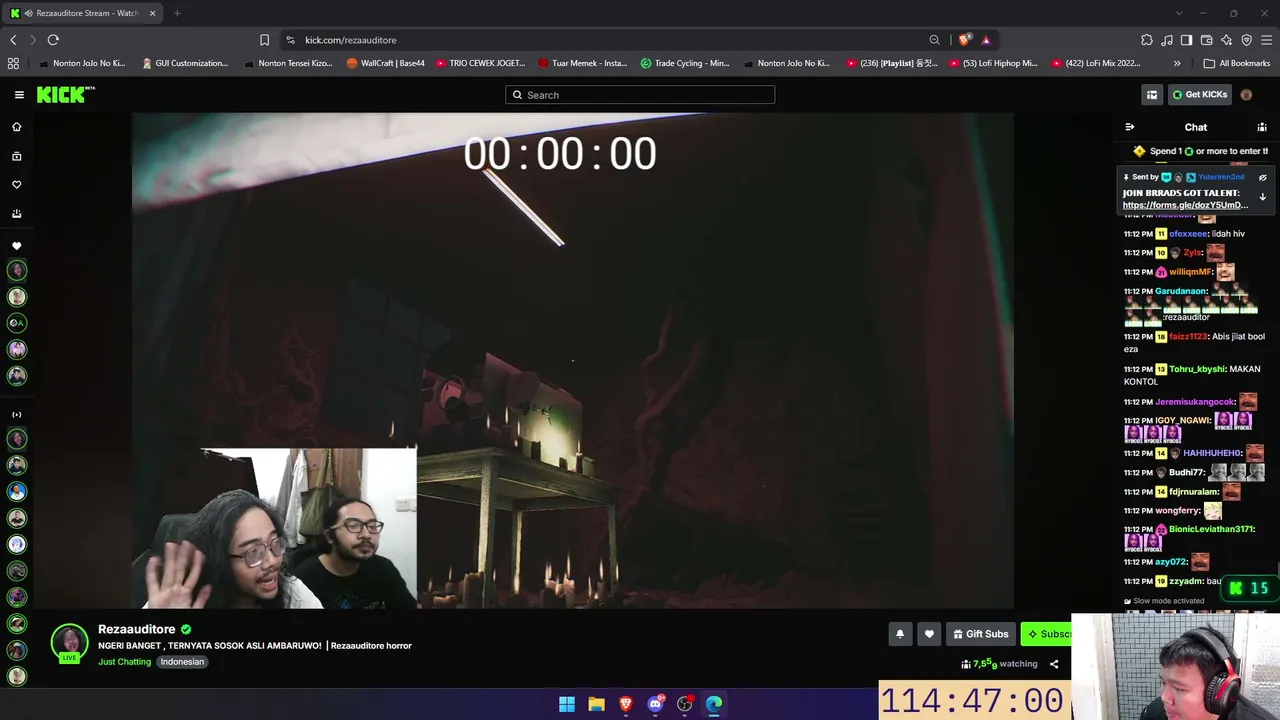Click username Garudanaon in chat
Image resolution: width=1280 pixels, height=720 pixels.
(1181, 291)
